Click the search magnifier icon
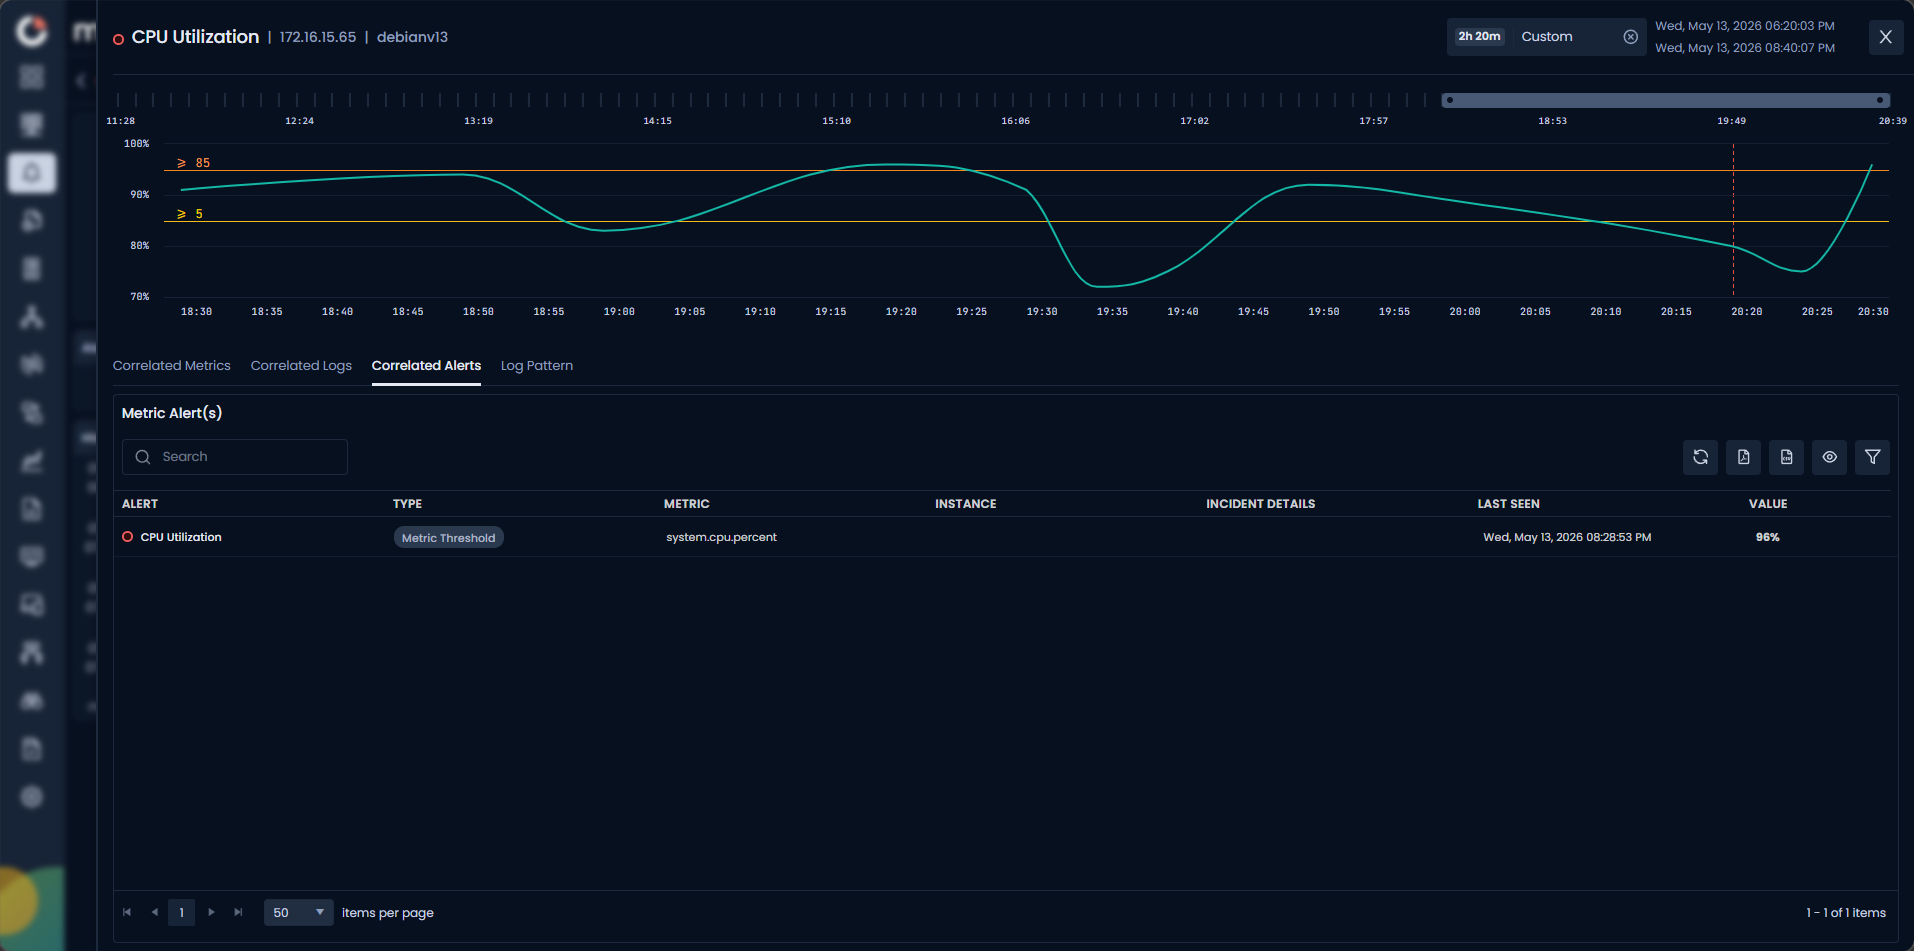Screen dimensions: 1914x951 tap(143, 457)
